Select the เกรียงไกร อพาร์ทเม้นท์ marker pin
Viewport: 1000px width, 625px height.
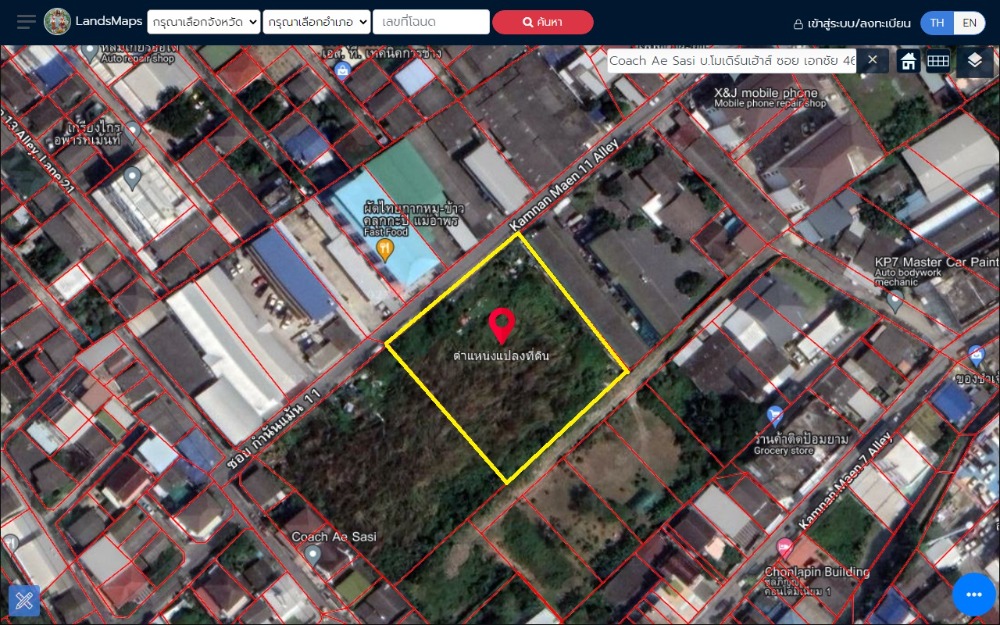(133, 132)
